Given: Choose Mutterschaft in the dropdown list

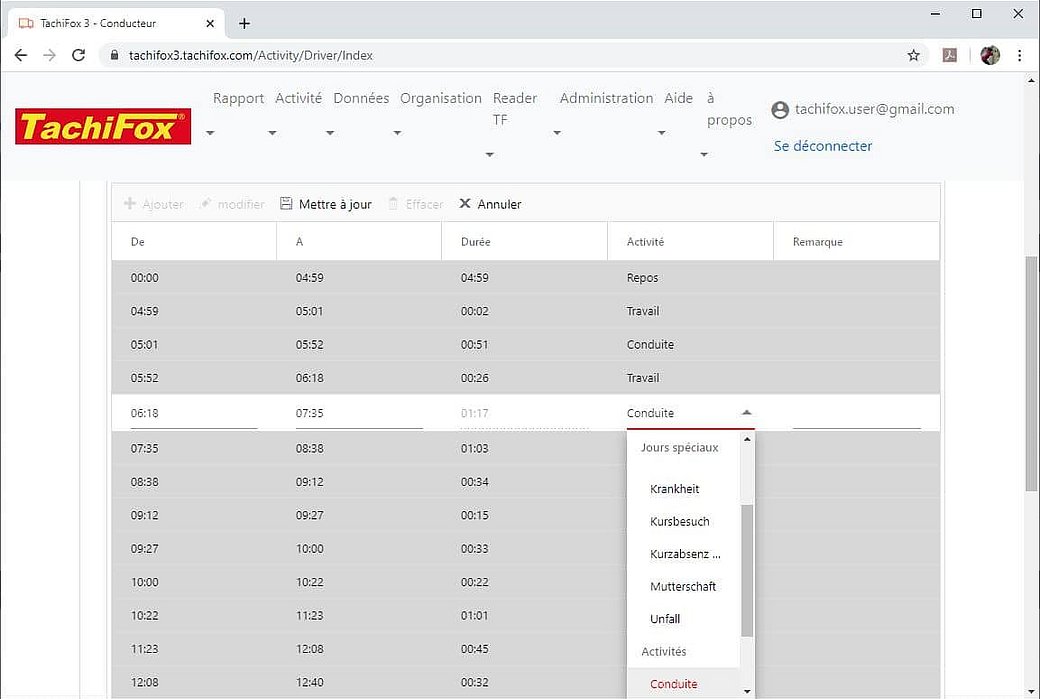Looking at the screenshot, I should click(x=683, y=586).
